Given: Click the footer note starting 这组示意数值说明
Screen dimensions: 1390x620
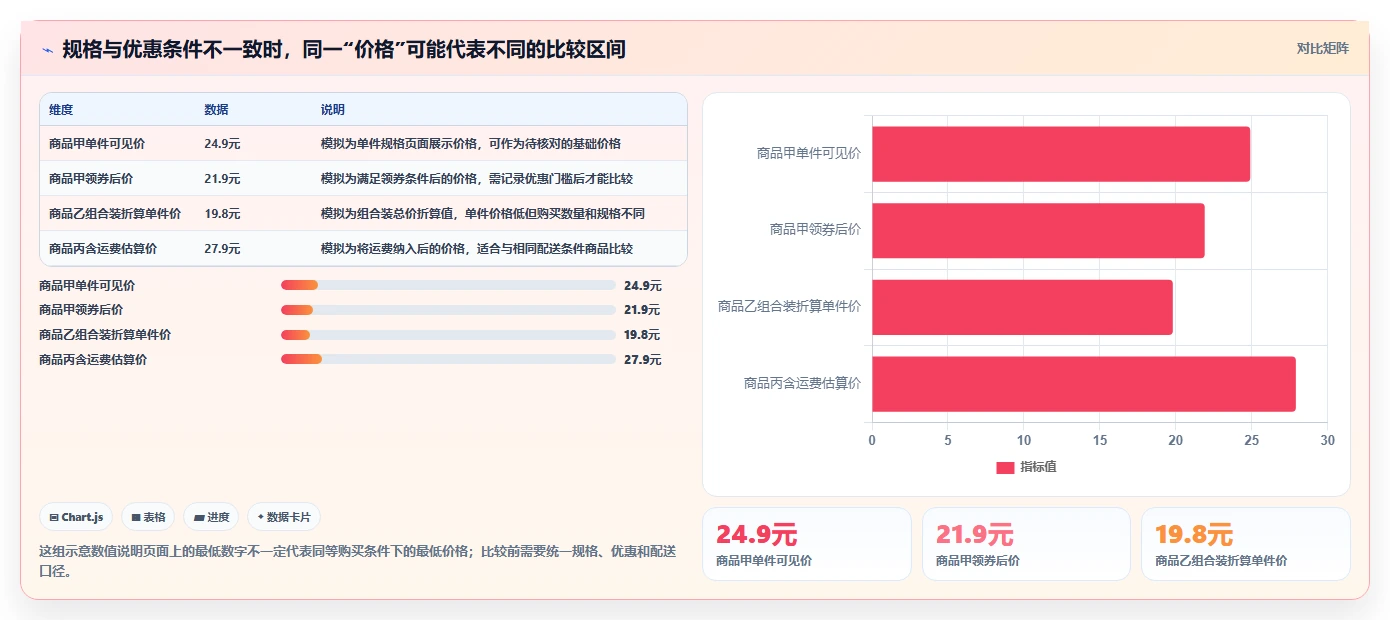Looking at the screenshot, I should click(x=358, y=561).
